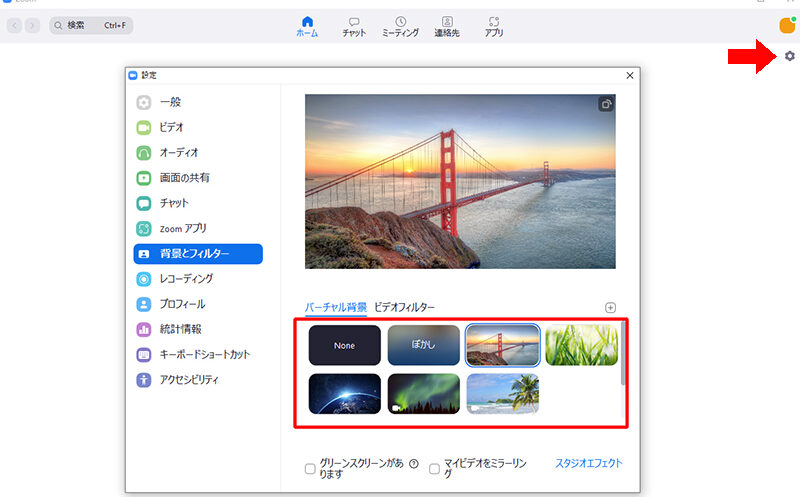Choose the aurora video background
Viewport: 800px width, 497px height.
pos(423,394)
